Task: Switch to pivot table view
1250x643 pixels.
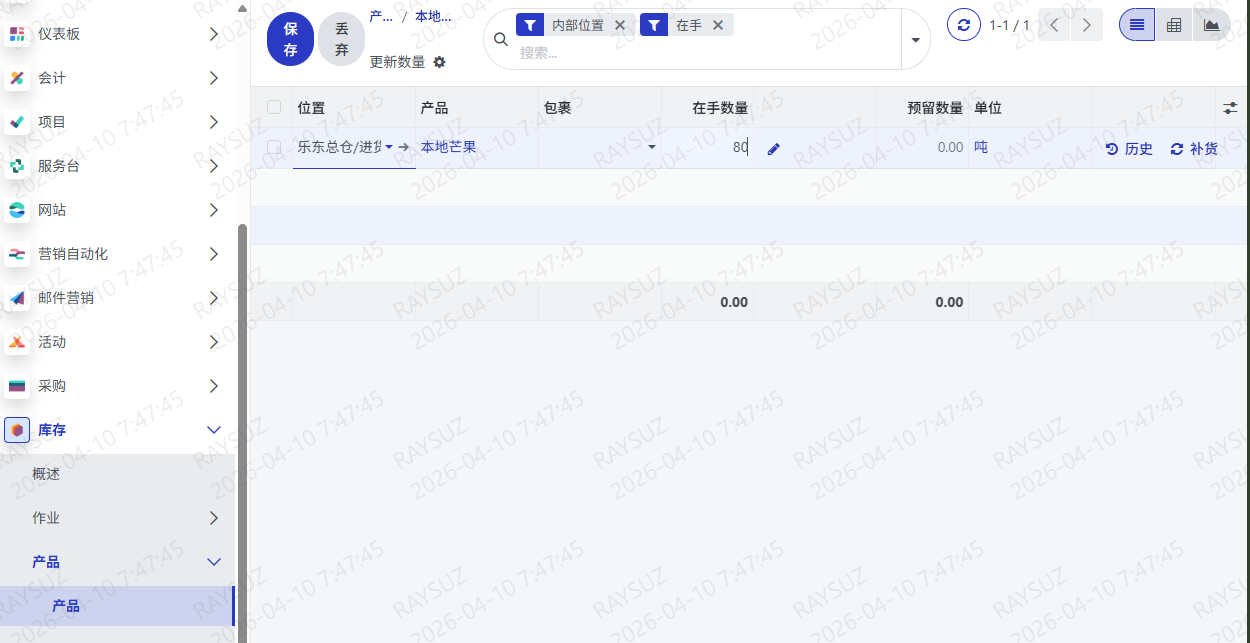Action: pos(1174,25)
